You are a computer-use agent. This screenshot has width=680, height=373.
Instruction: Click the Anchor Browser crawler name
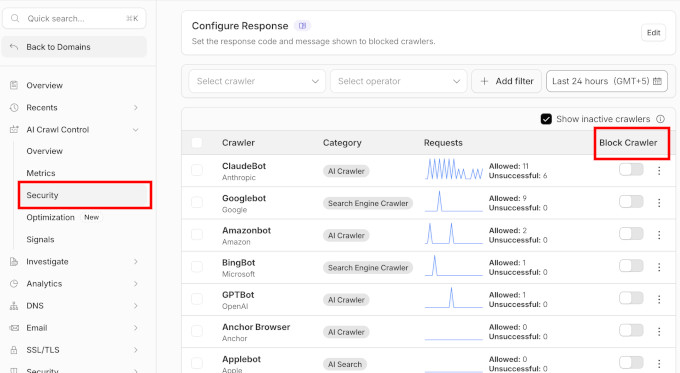coord(256,327)
